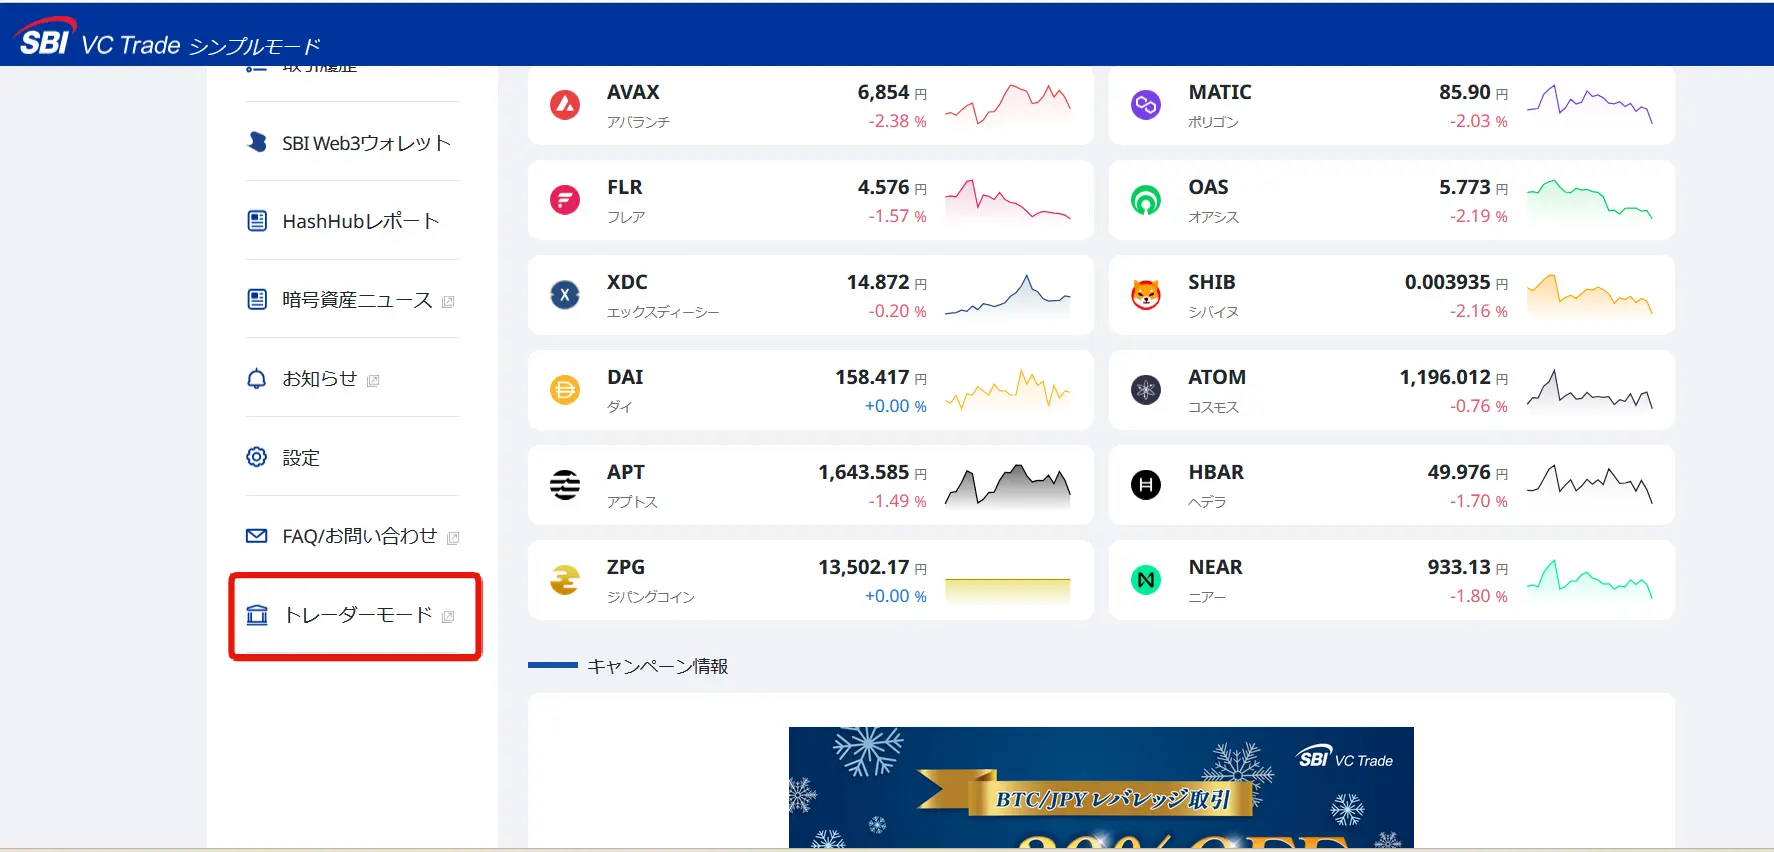Open the XDC price chart sparkline
1774x852 pixels.
point(1007,295)
